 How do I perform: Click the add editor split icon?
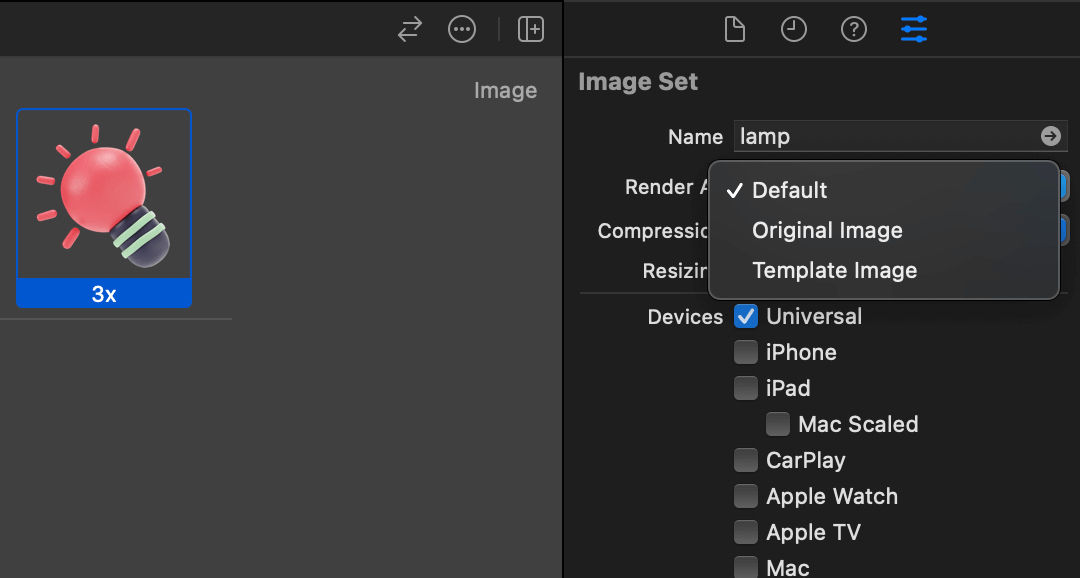tap(531, 30)
